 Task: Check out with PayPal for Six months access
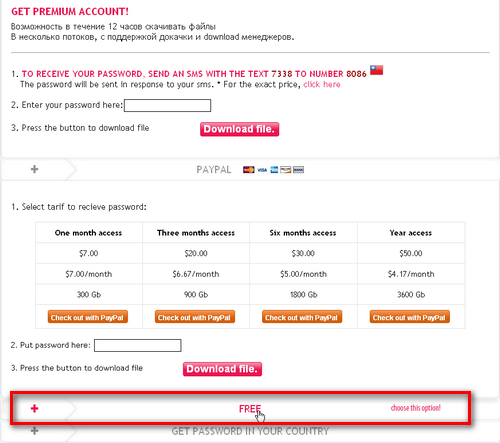302,317
